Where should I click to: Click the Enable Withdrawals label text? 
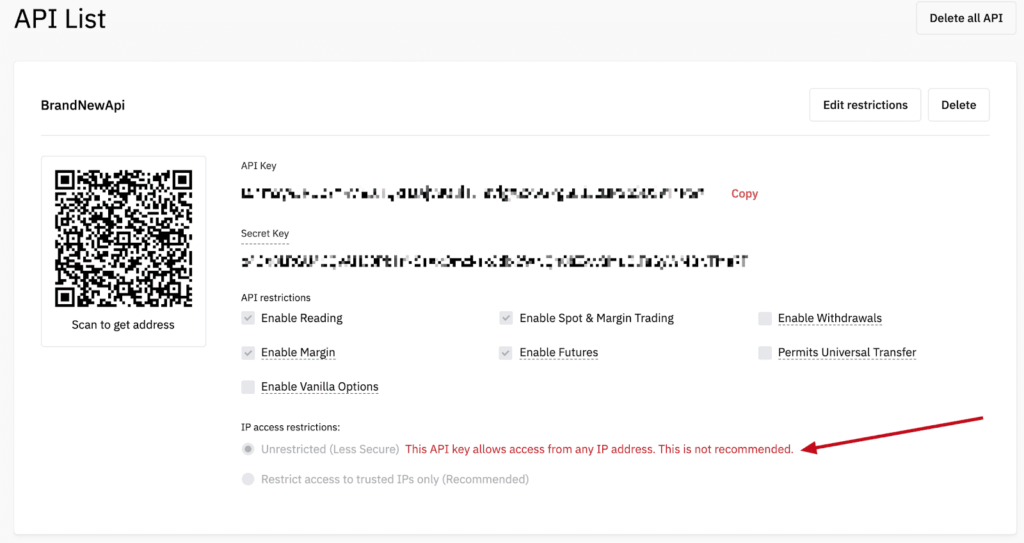pyautogui.click(x=829, y=318)
